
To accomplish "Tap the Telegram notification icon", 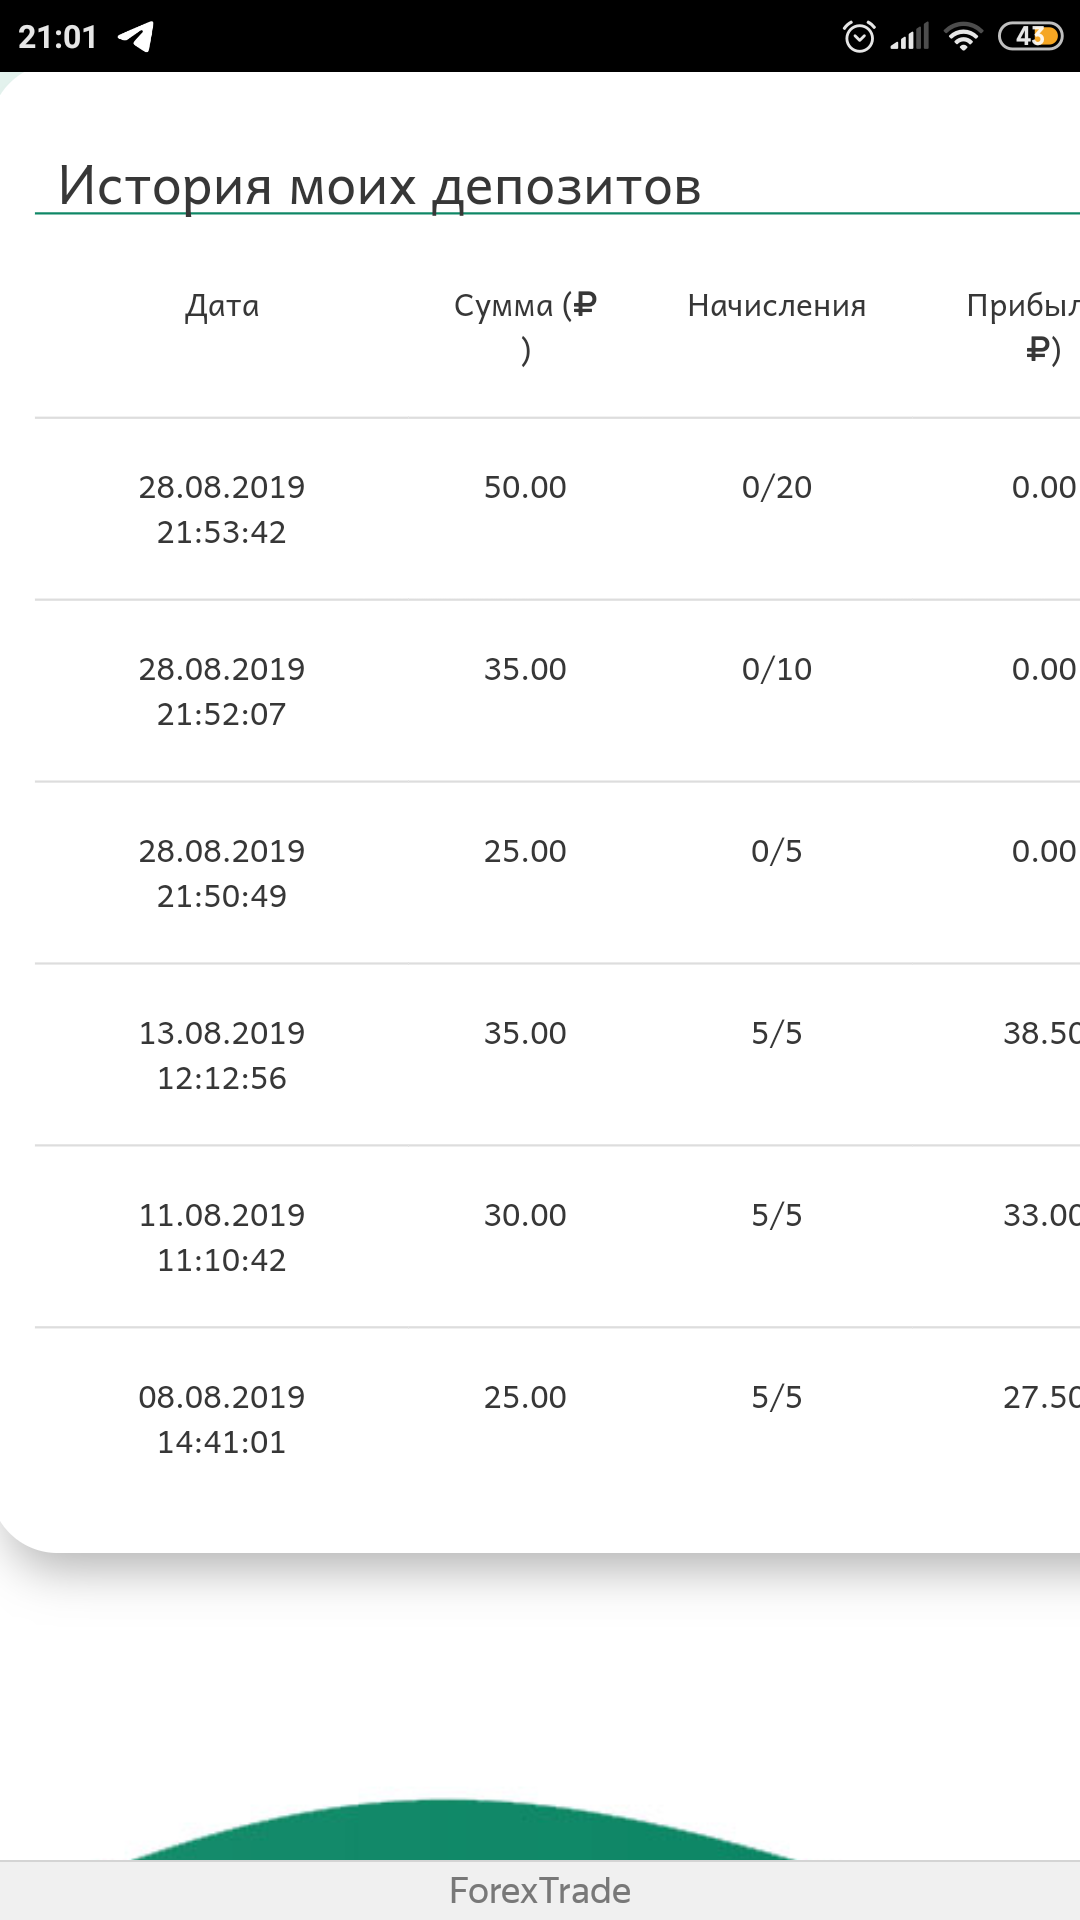I will 136,37.
